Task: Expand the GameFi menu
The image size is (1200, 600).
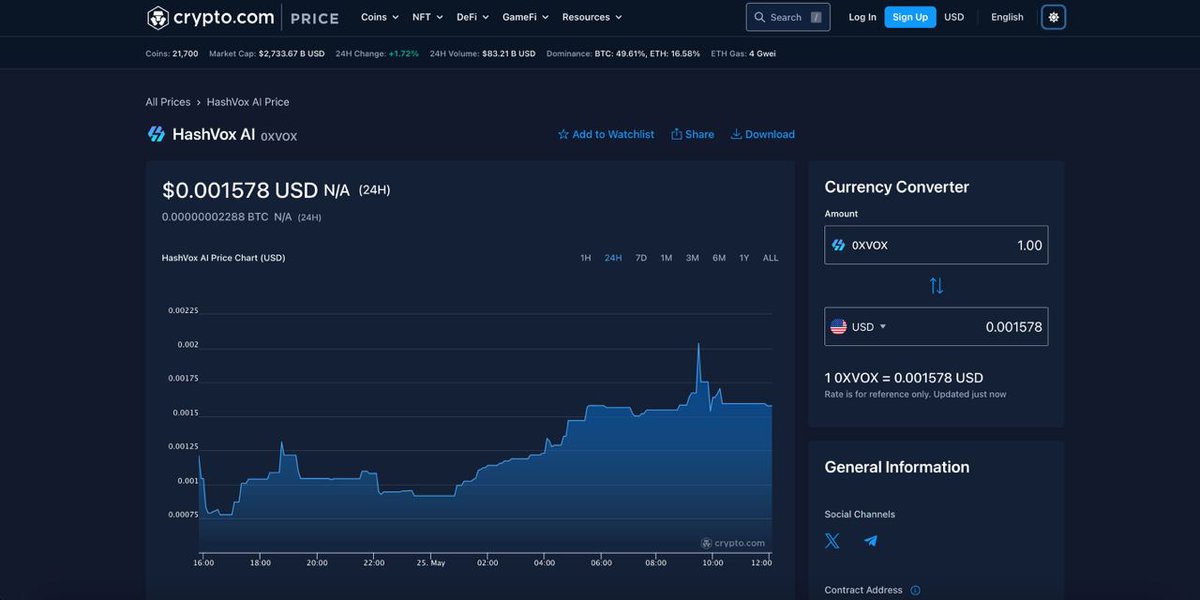Action: 526,17
